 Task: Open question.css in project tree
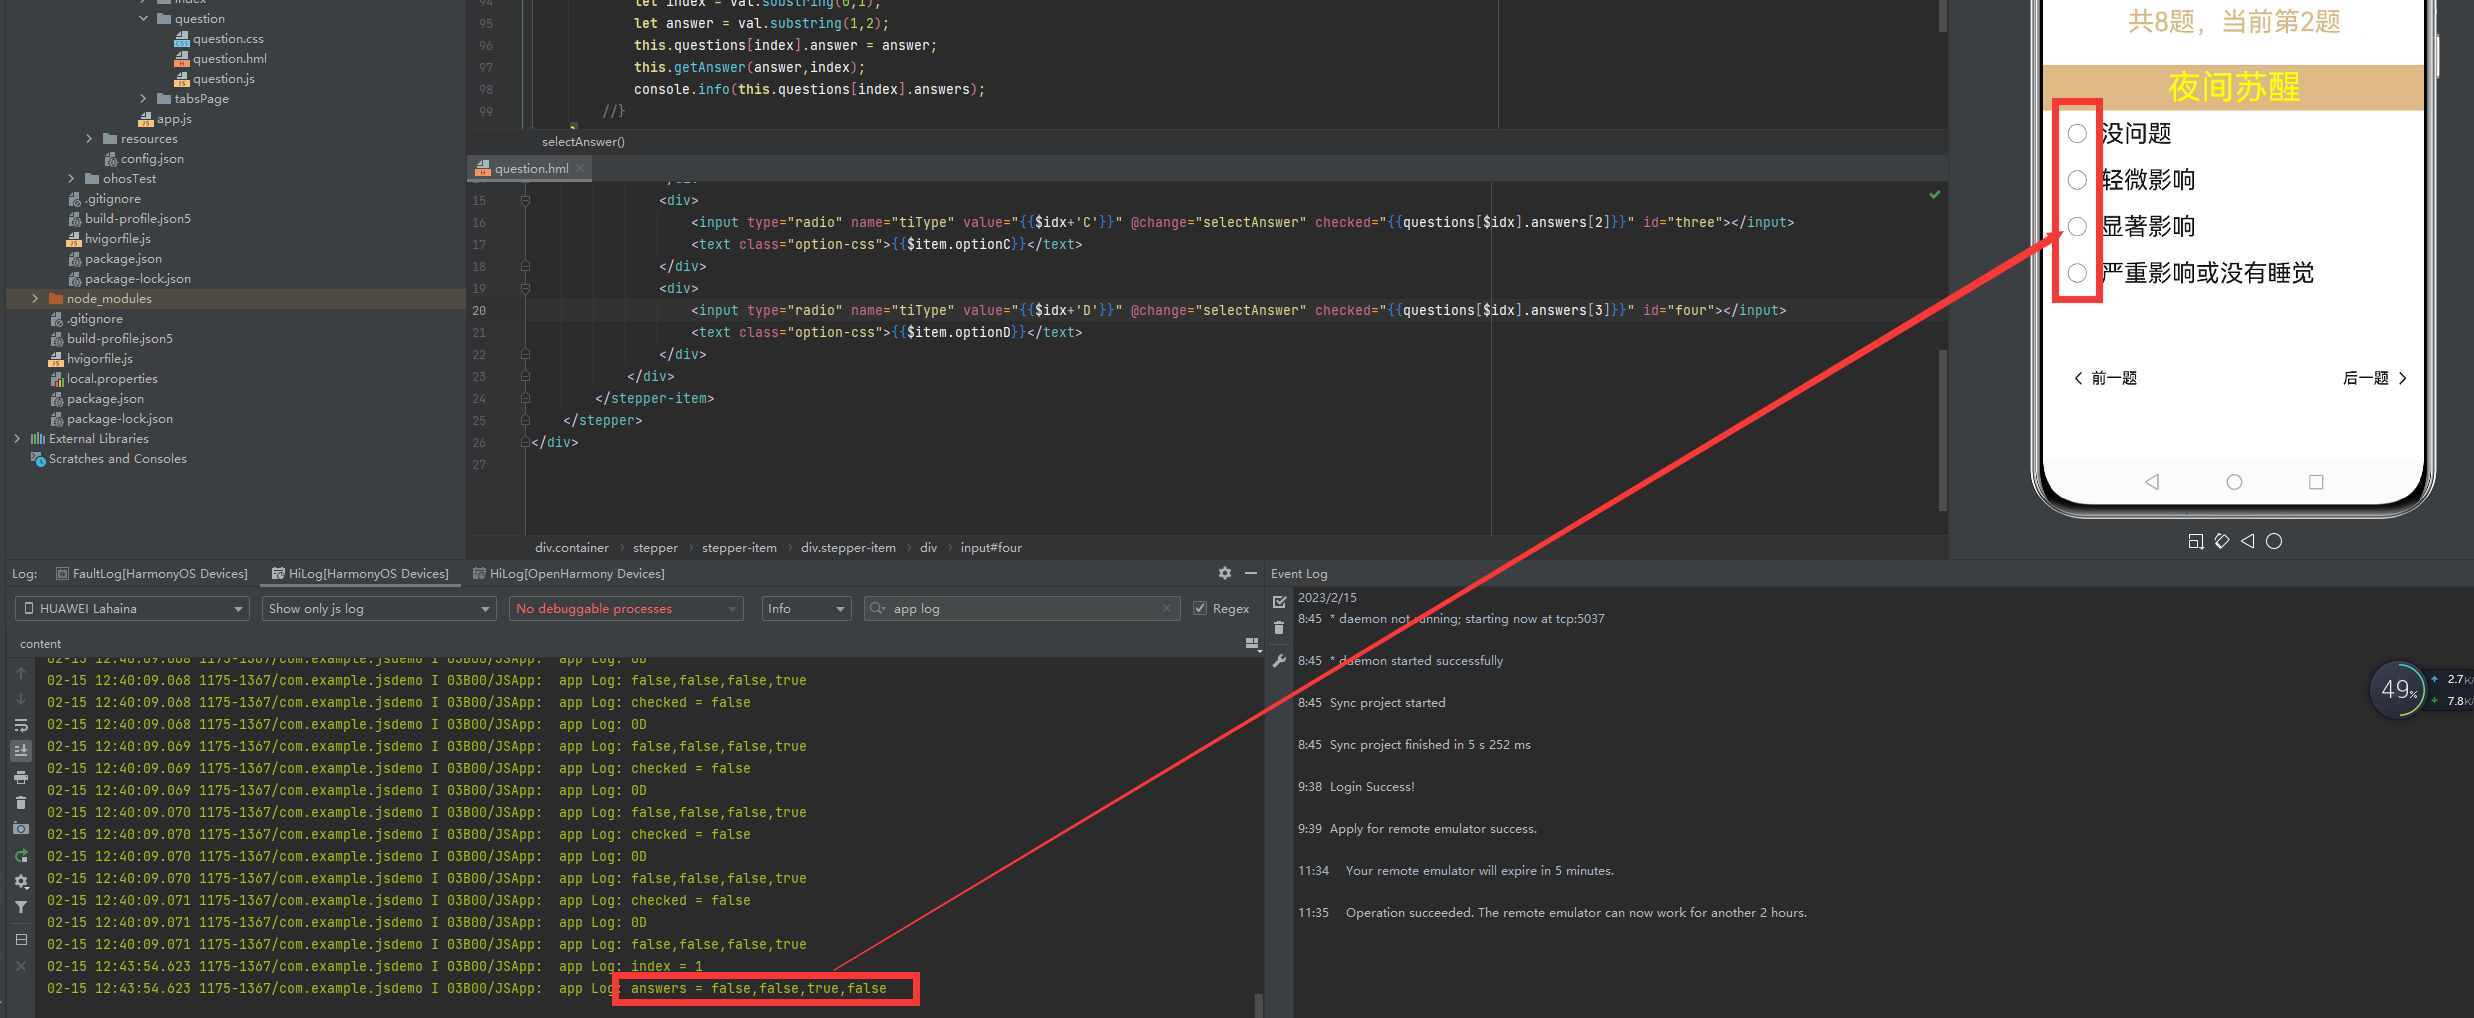coord(219,39)
